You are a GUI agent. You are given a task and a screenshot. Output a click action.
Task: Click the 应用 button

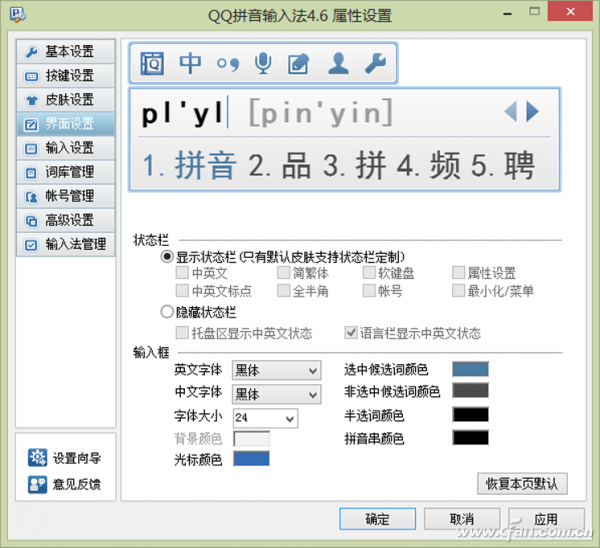coord(546,519)
